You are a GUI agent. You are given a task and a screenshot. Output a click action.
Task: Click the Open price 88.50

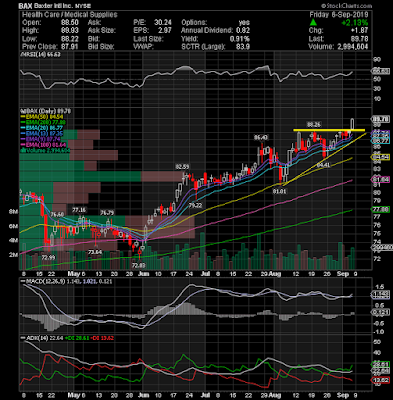[70, 23]
